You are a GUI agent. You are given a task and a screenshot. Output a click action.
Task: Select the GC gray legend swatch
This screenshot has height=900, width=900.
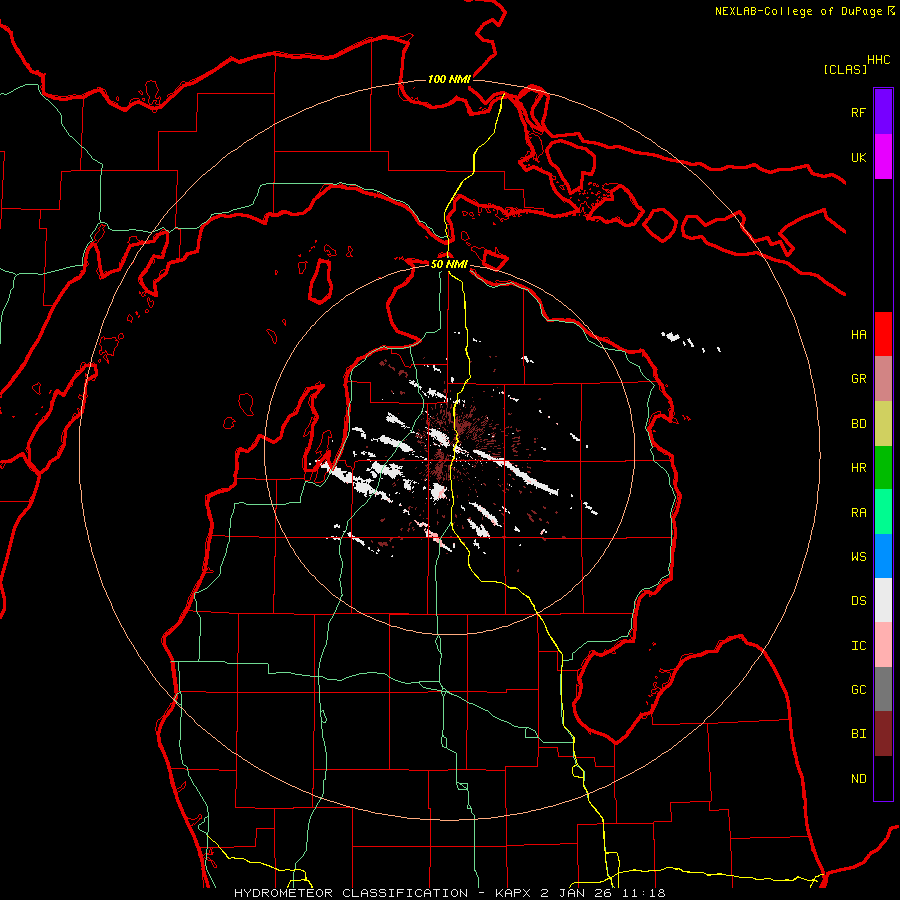coord(883,689)
